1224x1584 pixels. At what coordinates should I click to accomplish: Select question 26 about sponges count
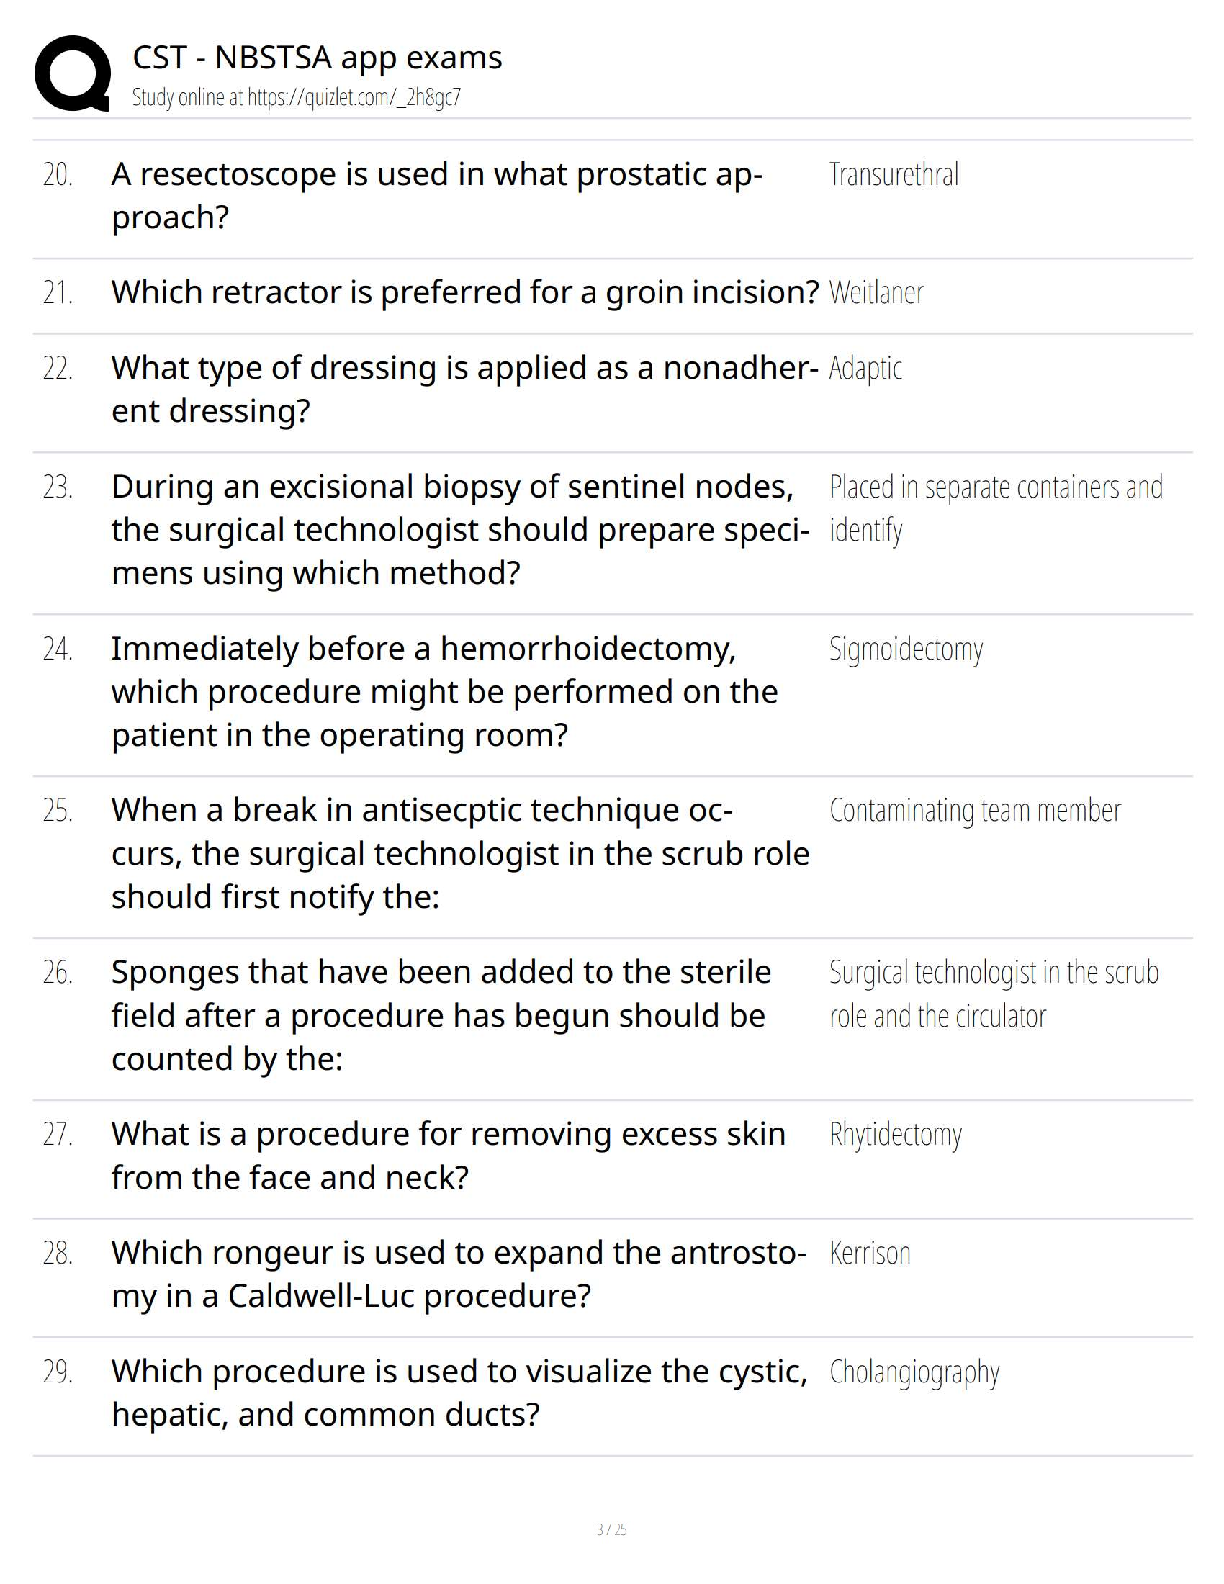(441, 1015)
